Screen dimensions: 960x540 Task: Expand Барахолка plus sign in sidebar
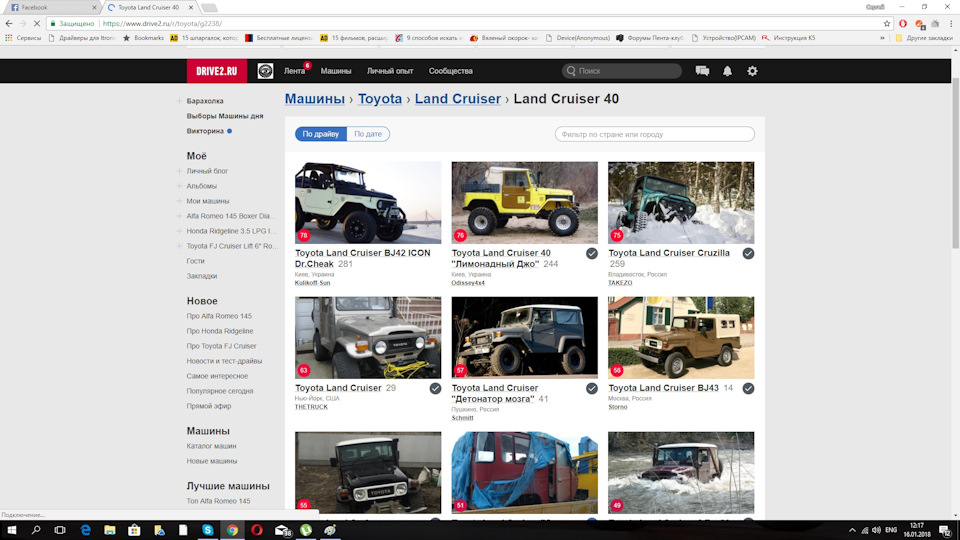pyautogui.click(x=179, y=101)
